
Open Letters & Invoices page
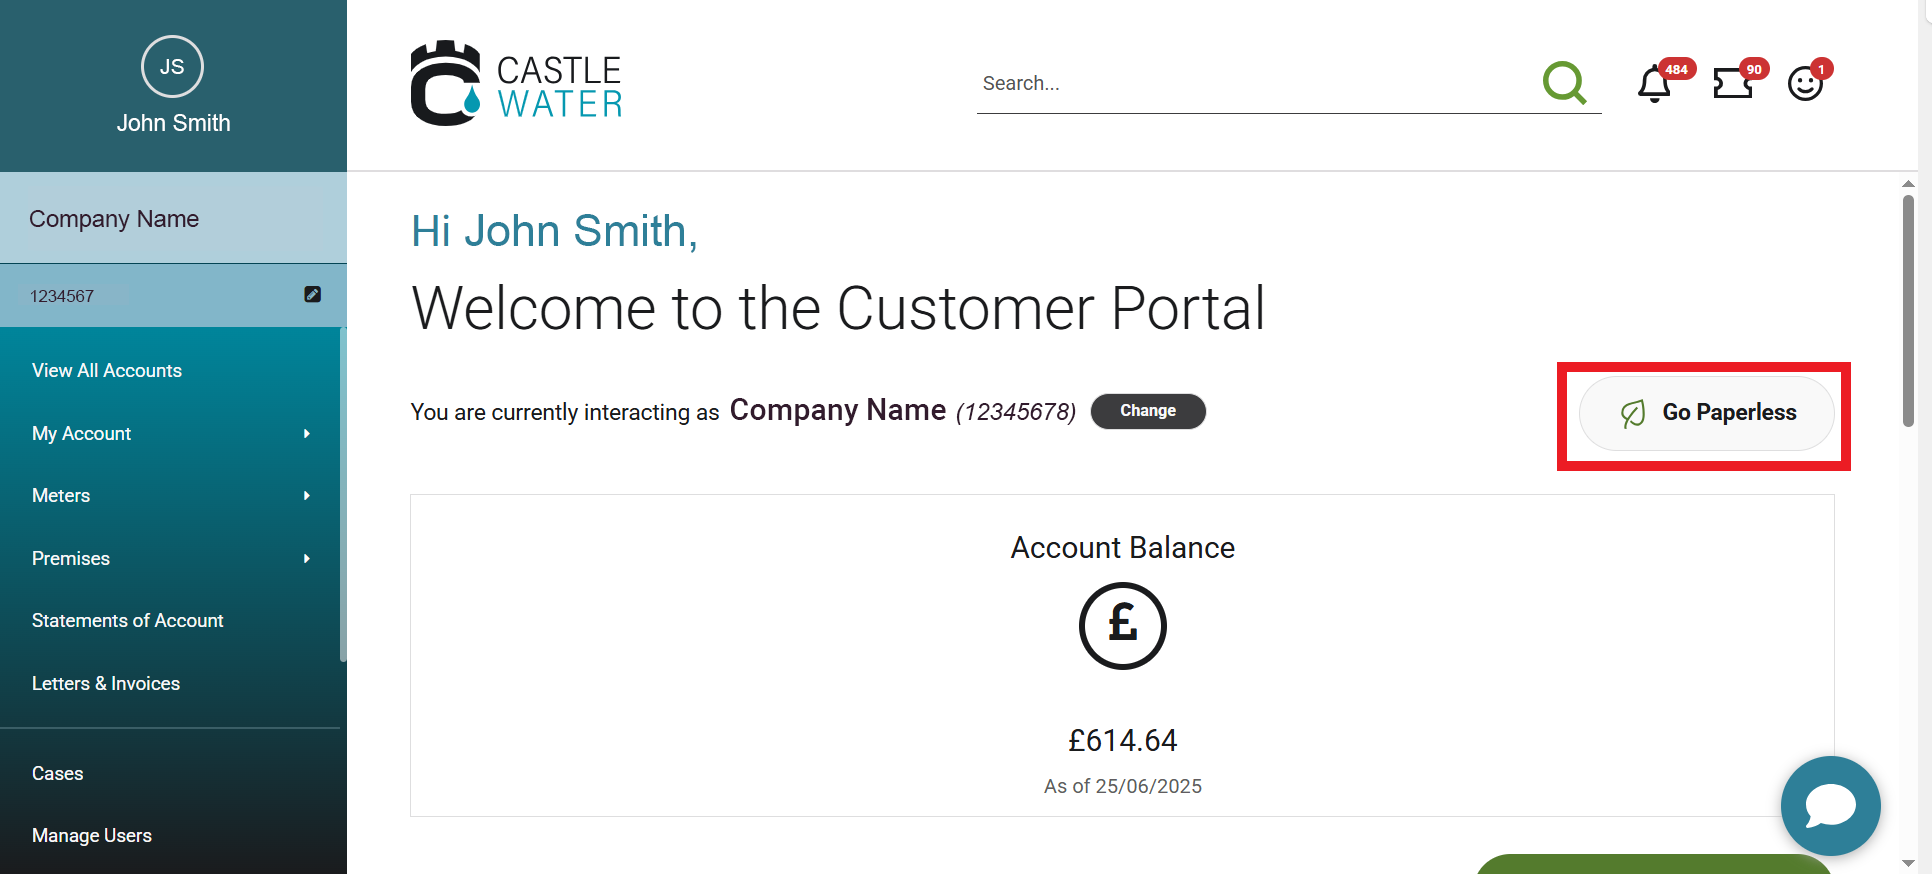point(106,683)
